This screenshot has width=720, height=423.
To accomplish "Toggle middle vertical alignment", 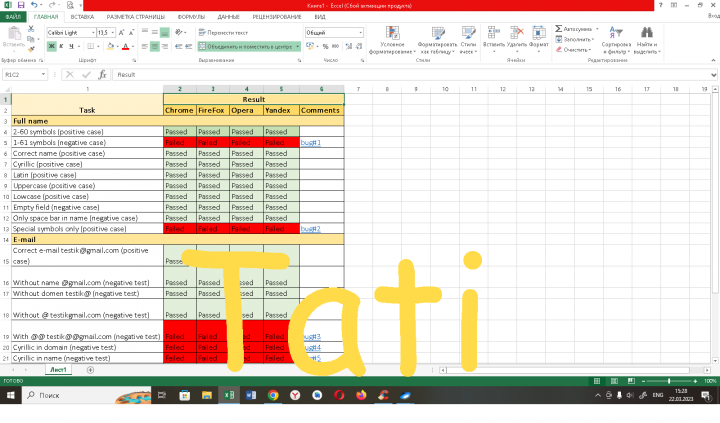I will (155, 33).
